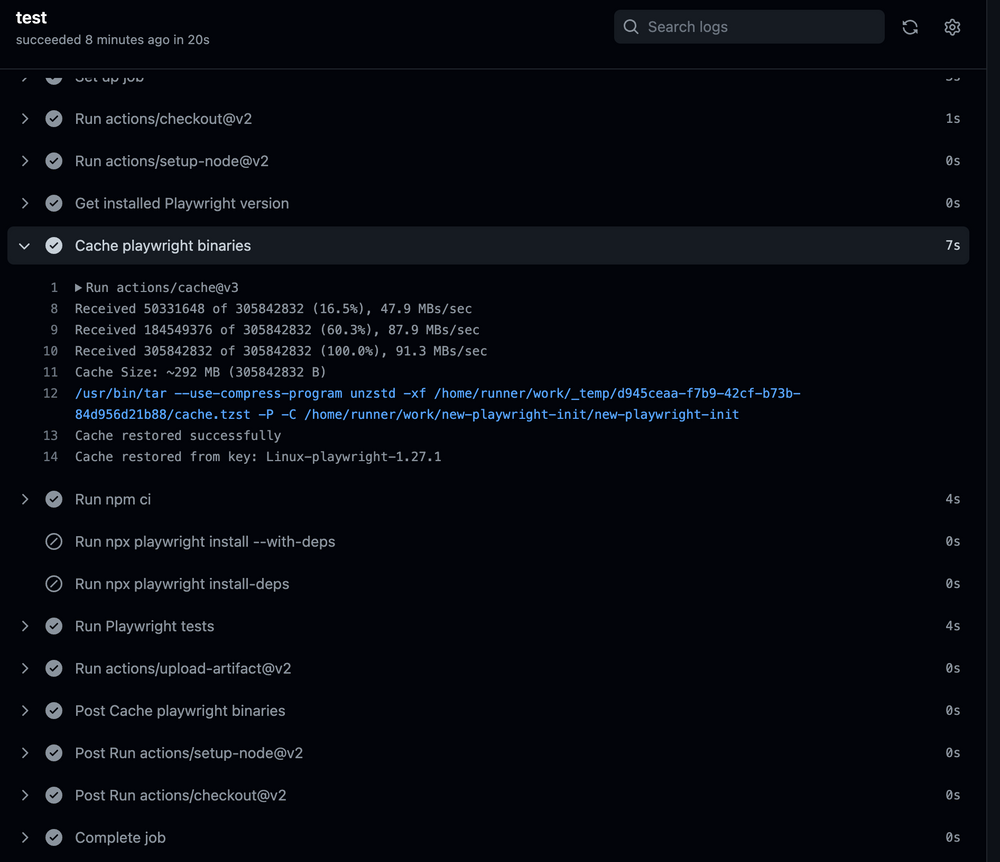Click log line number 1
1000x862 pixels.
coord(54,288)
